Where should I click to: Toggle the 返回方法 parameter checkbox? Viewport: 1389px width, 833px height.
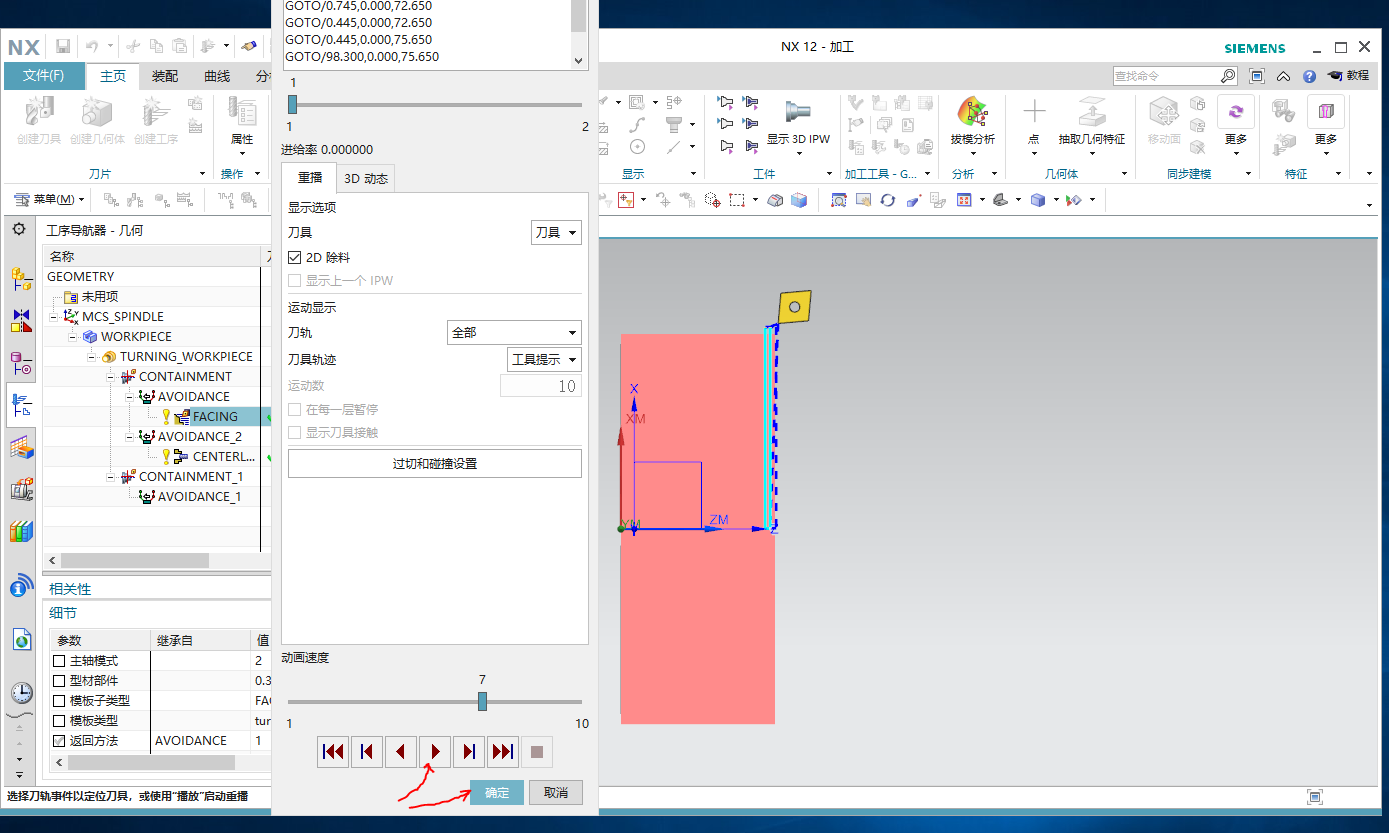[59, 741]
